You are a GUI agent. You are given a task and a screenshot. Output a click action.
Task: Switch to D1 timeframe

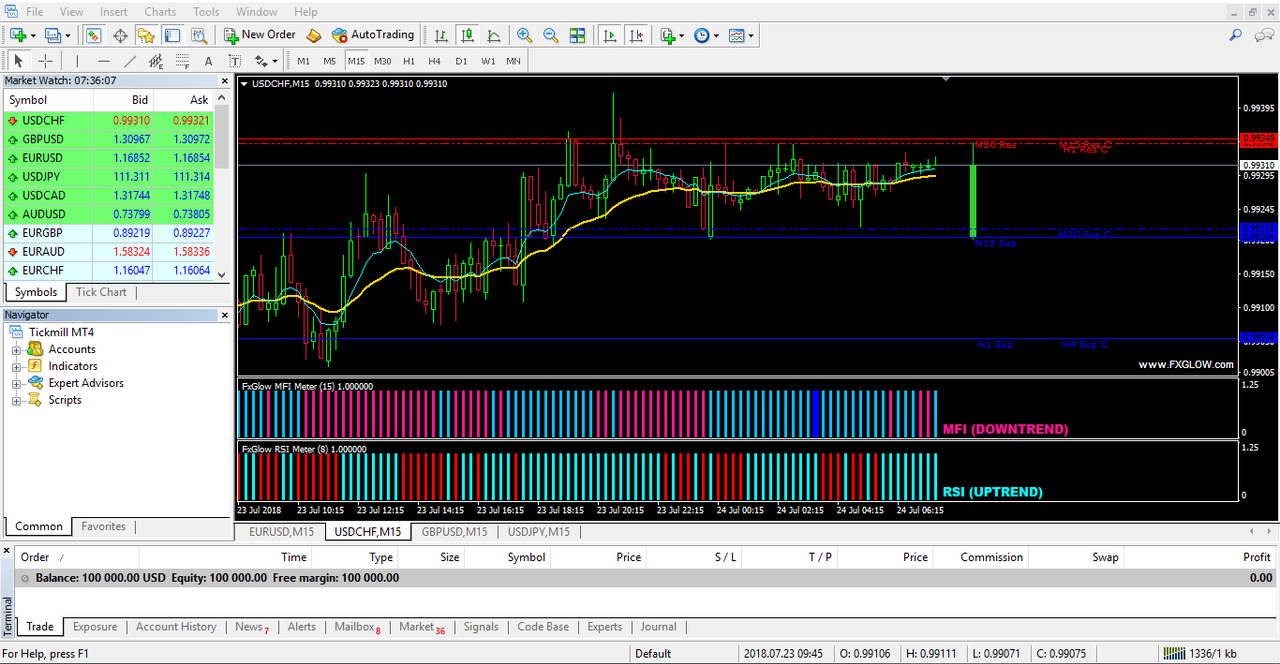[461, 61]
